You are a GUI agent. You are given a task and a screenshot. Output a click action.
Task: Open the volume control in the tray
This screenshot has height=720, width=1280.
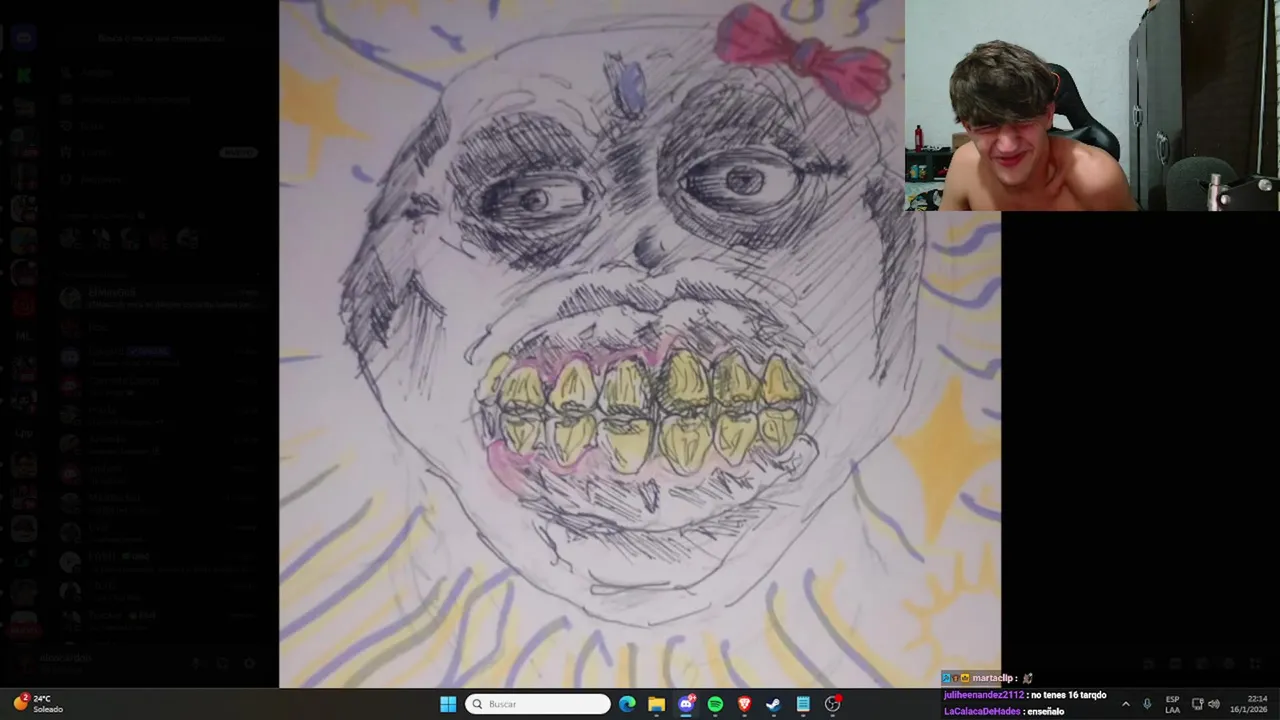1216,704
